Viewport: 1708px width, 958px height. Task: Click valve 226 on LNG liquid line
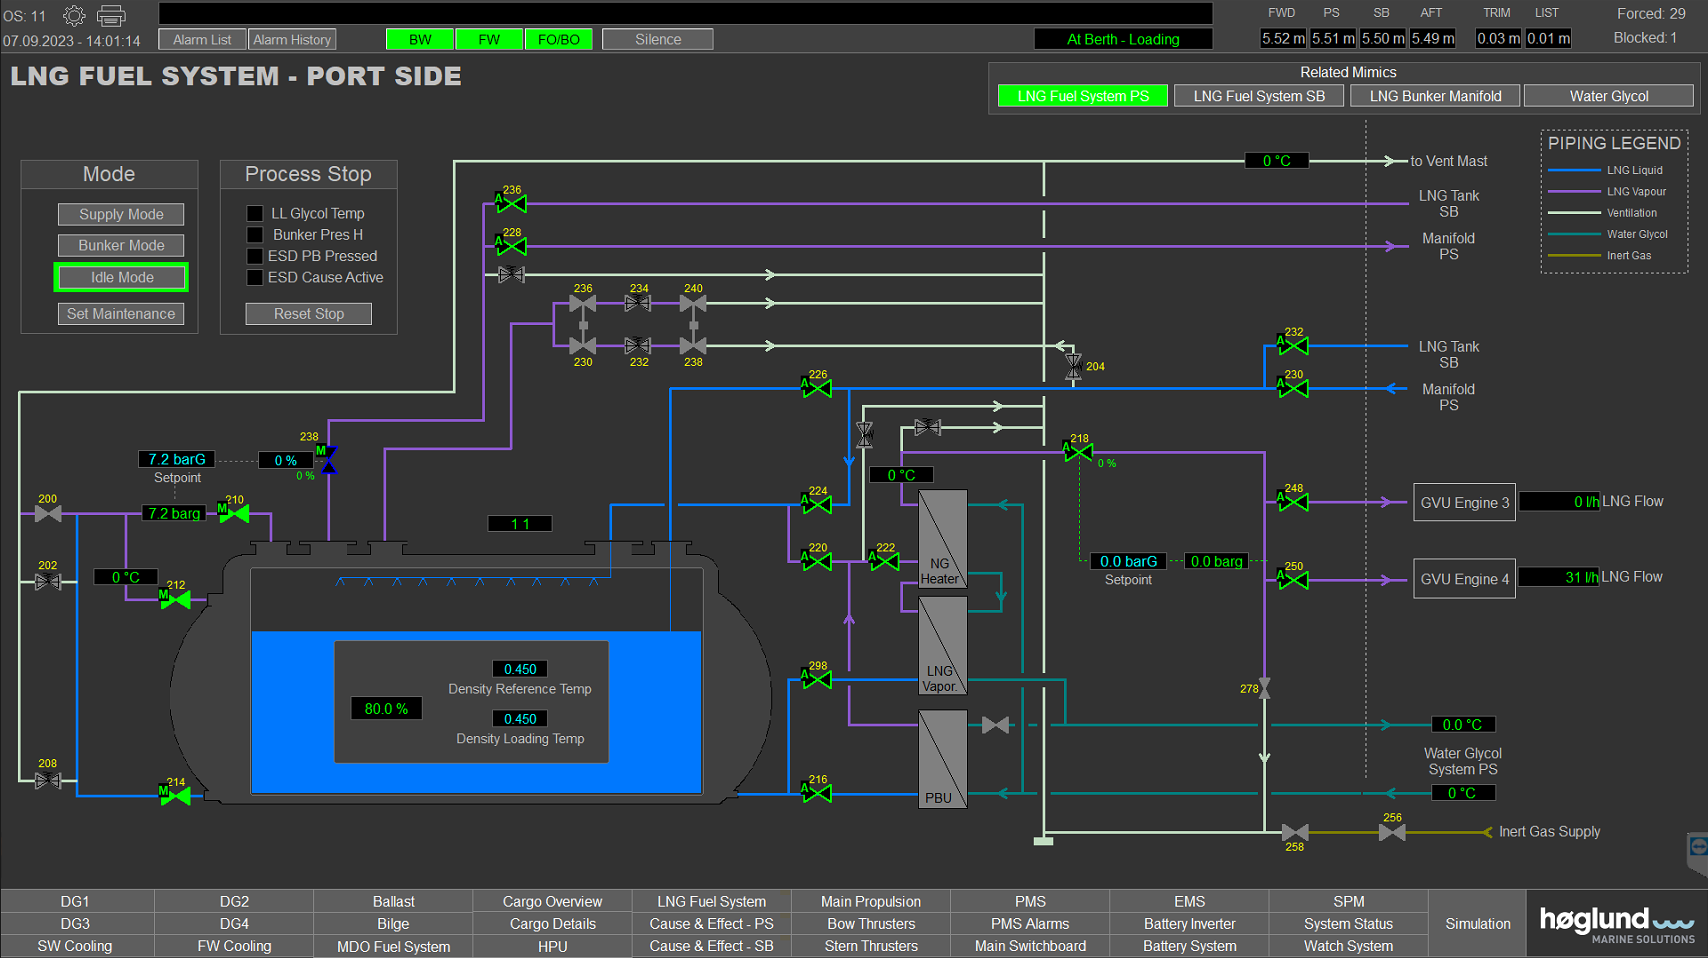817,389
